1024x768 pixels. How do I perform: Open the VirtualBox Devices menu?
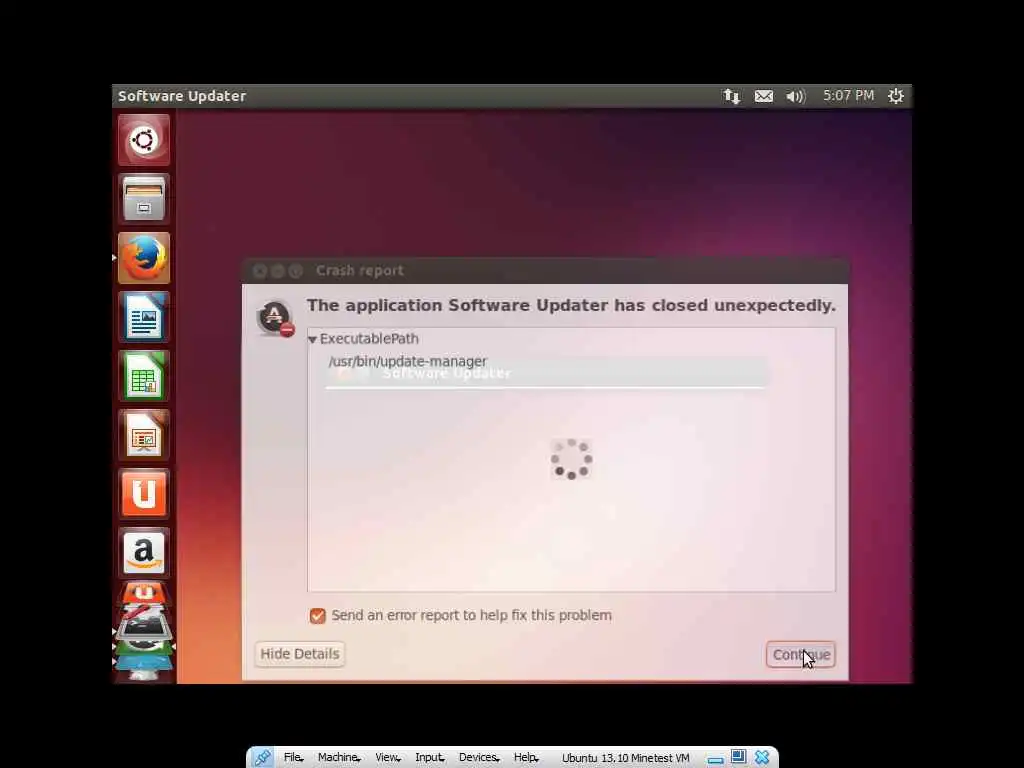479,758
